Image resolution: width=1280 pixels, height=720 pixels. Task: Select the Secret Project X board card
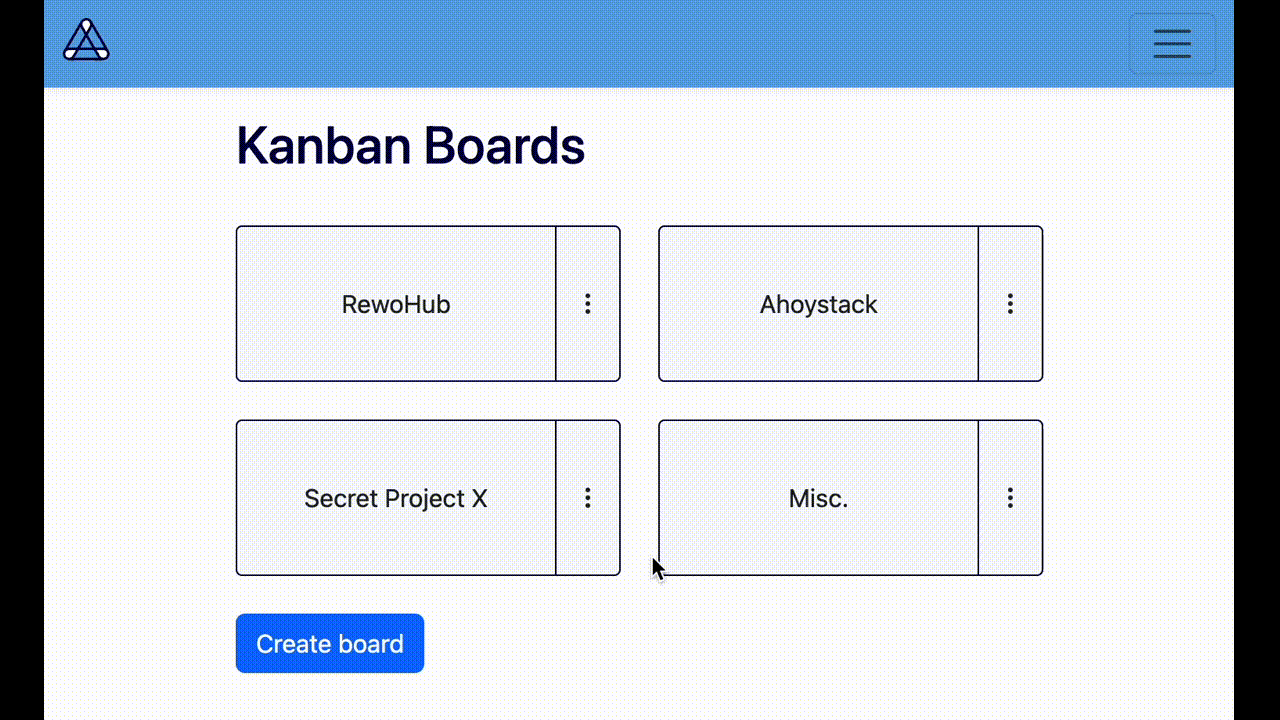click(396, 498)
